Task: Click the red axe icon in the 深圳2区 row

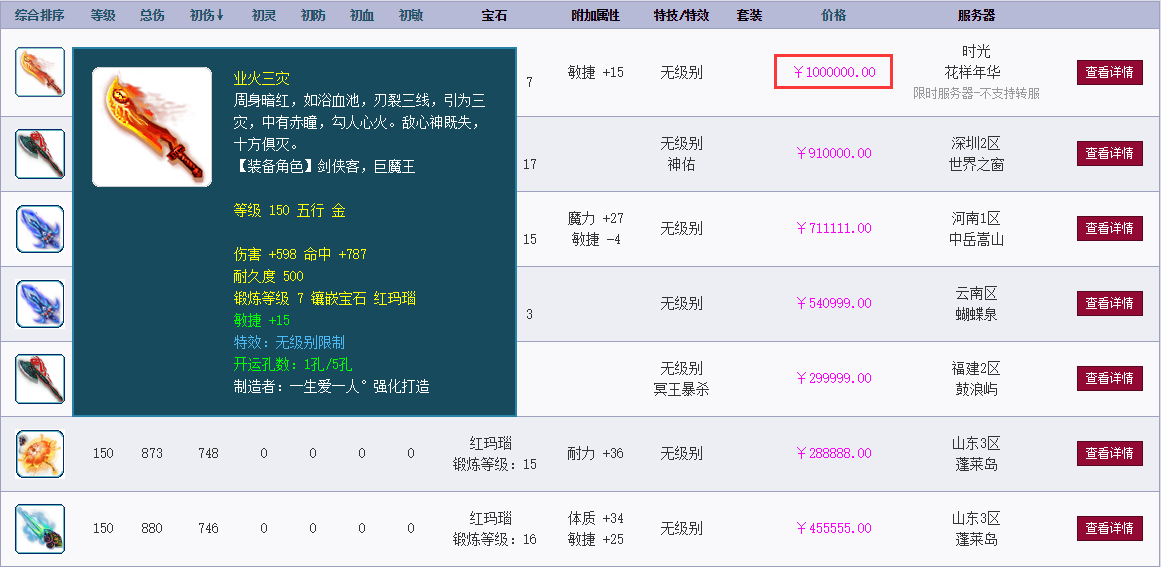Action: [x=40, y=153]
